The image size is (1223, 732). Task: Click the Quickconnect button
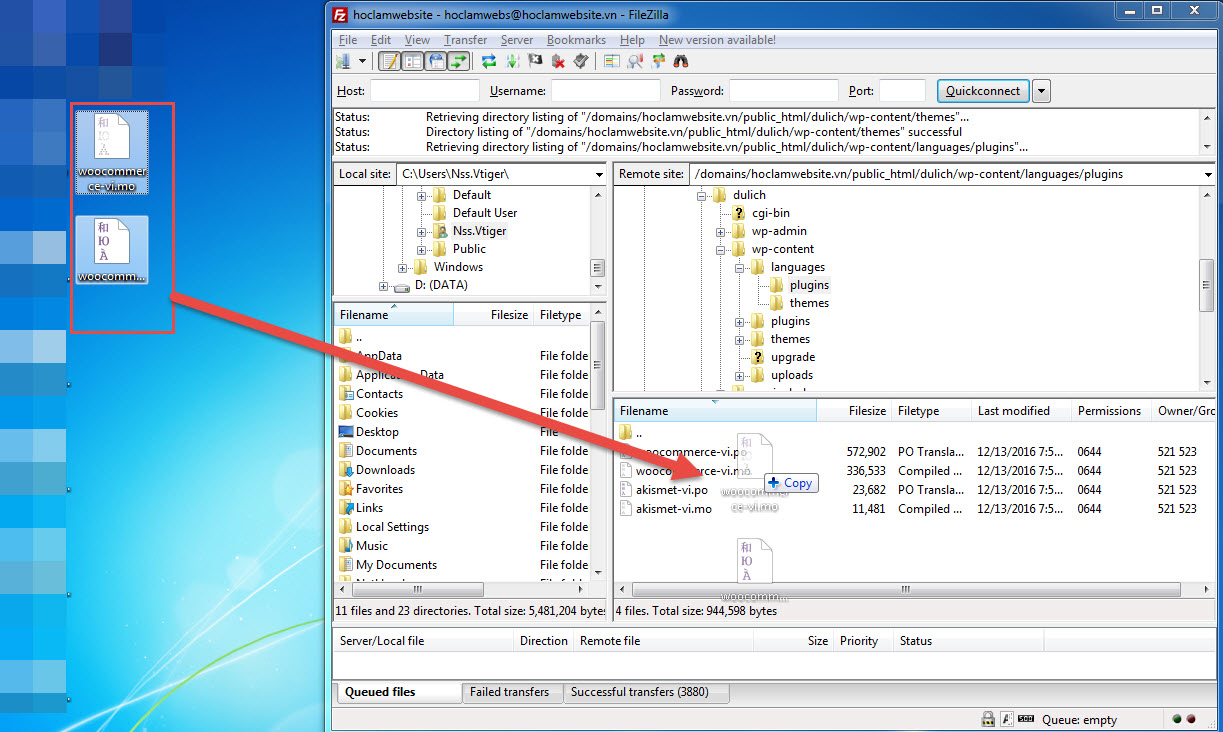pos(983,91)
